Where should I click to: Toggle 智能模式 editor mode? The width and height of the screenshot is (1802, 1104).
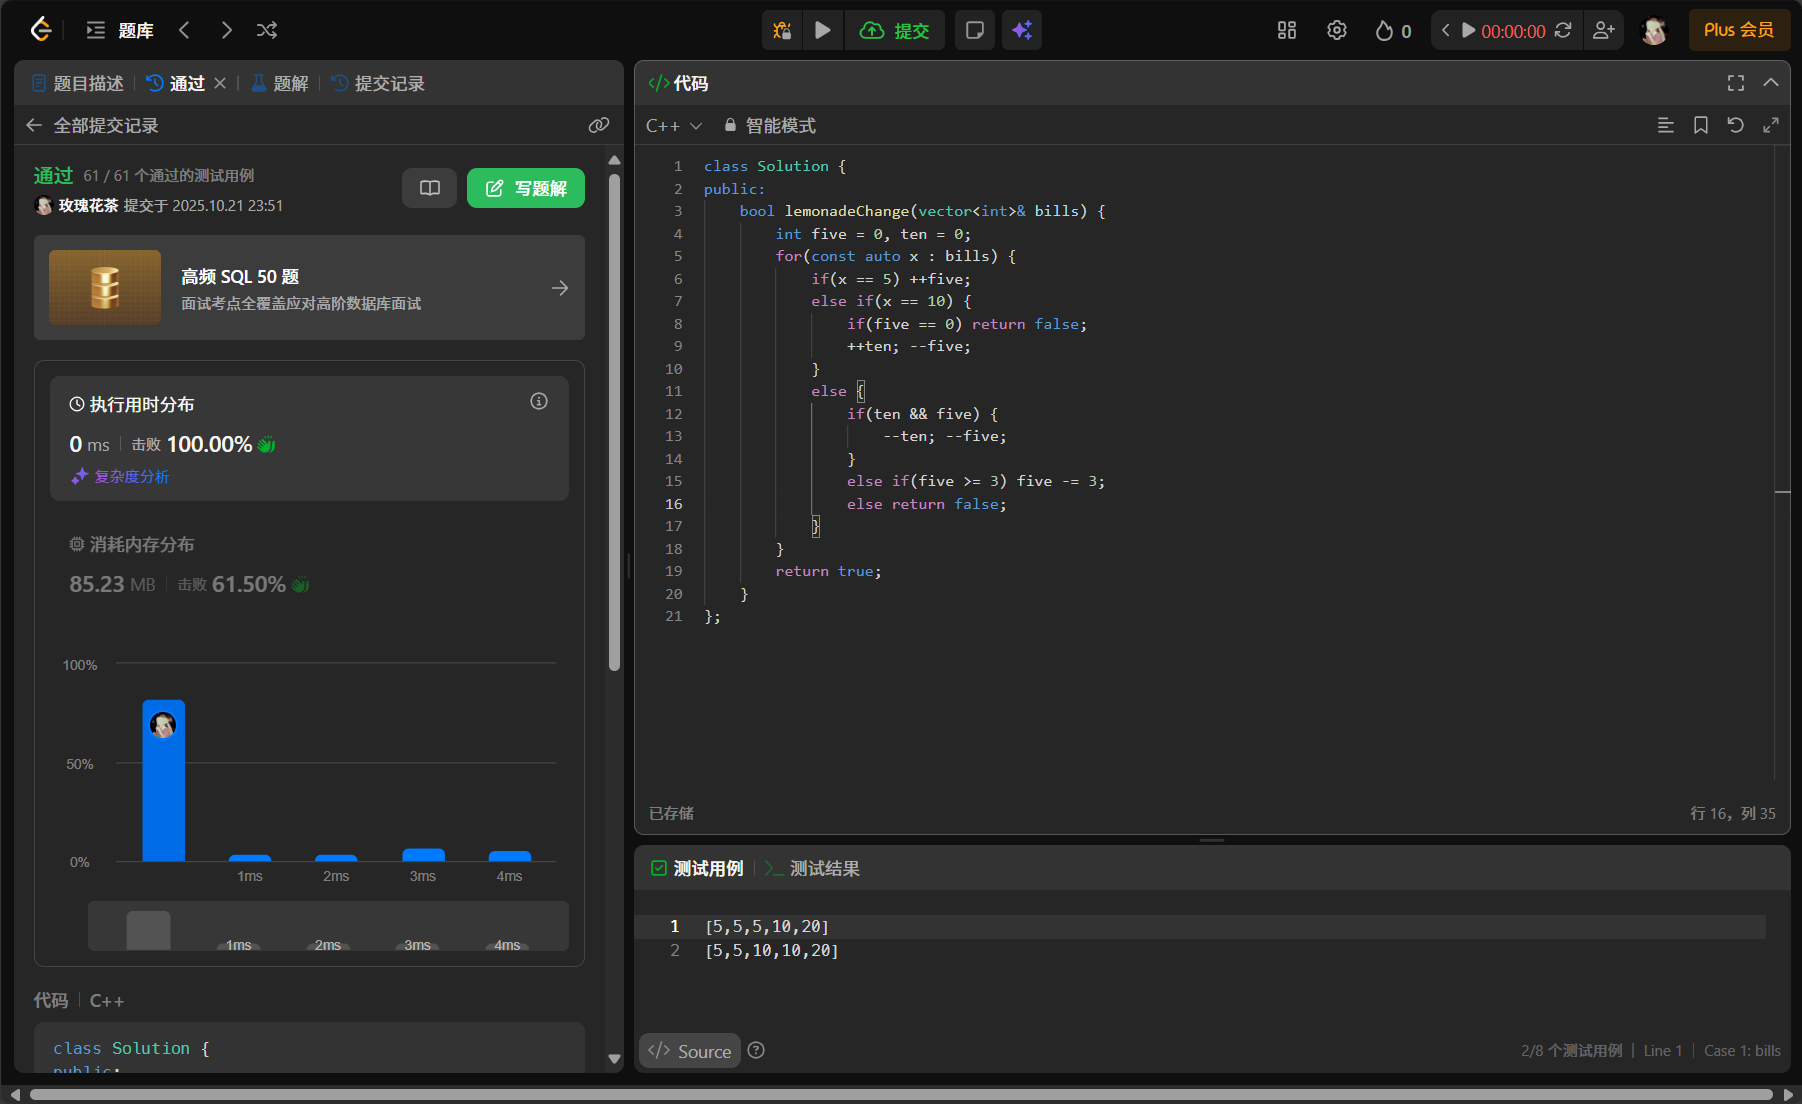pyautogui.click(x=770, y=125)
